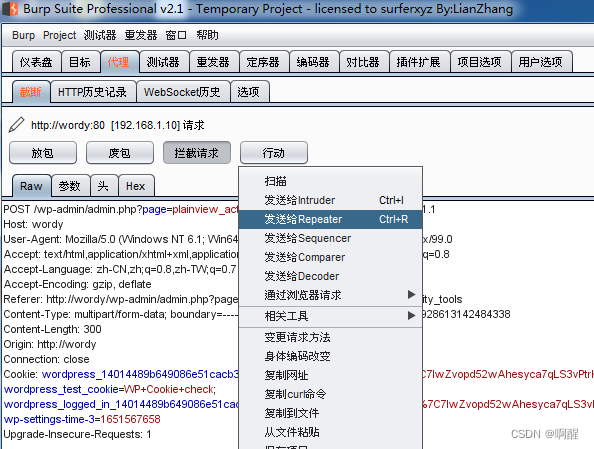The image size is (594, 449).
Task: Select the Raw view tab
Action: pos(31,186)
